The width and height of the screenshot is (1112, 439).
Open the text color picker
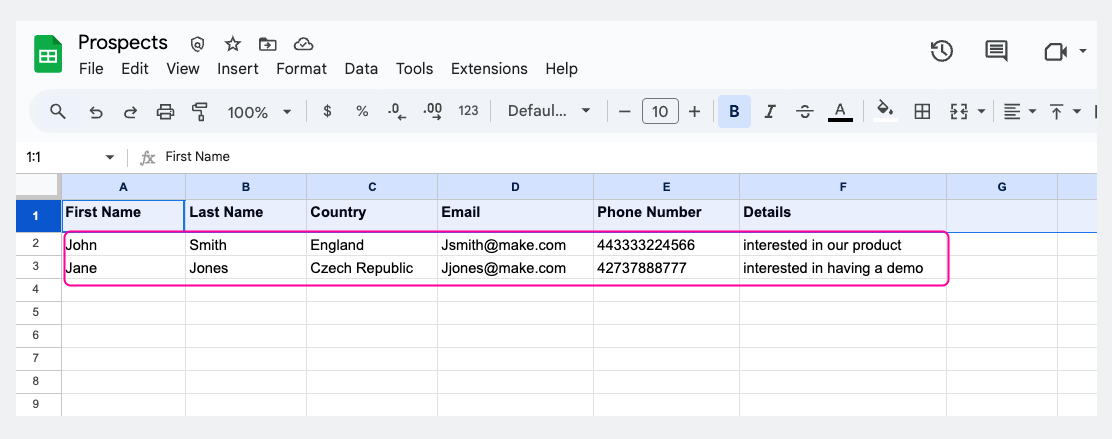click(840, 111)
